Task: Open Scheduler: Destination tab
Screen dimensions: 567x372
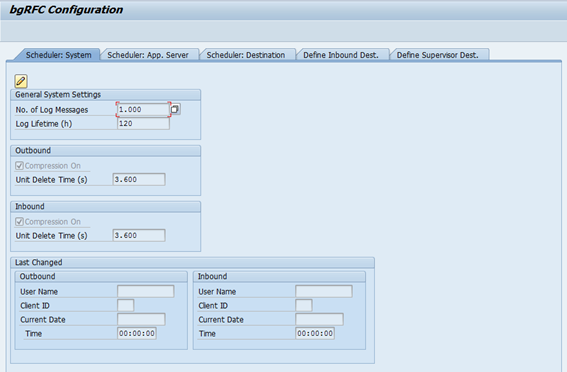Action: (246, 55)
